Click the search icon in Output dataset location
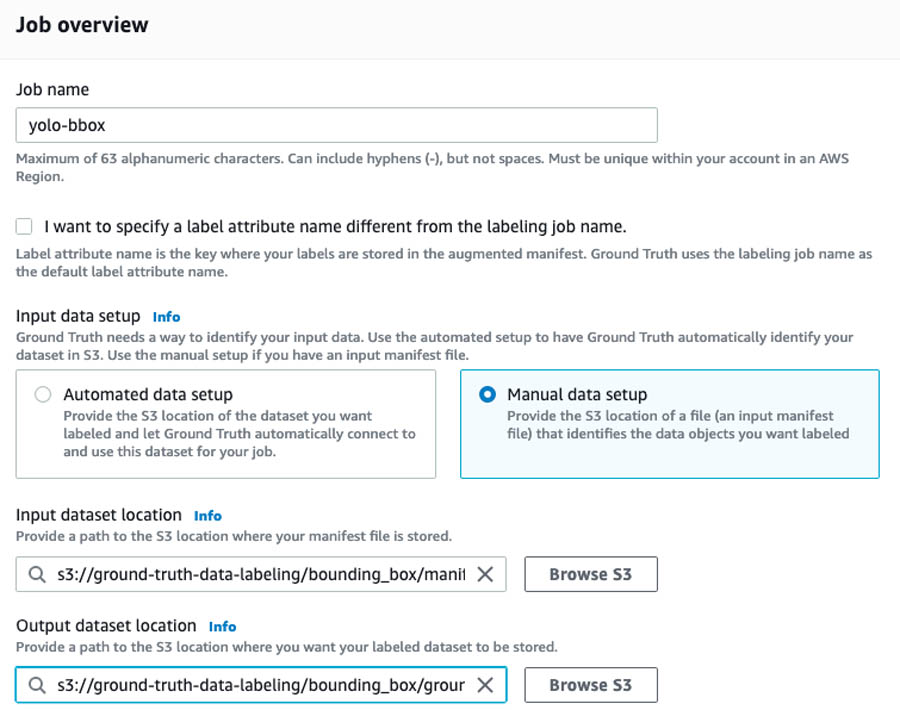The width and height of the screenshot is (900, 710). (x=37, y=685)
